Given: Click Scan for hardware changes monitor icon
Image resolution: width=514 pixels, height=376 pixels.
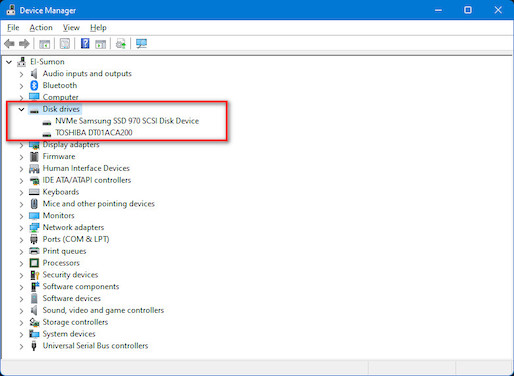Looking at the screenshot, I should click(141, 44).
